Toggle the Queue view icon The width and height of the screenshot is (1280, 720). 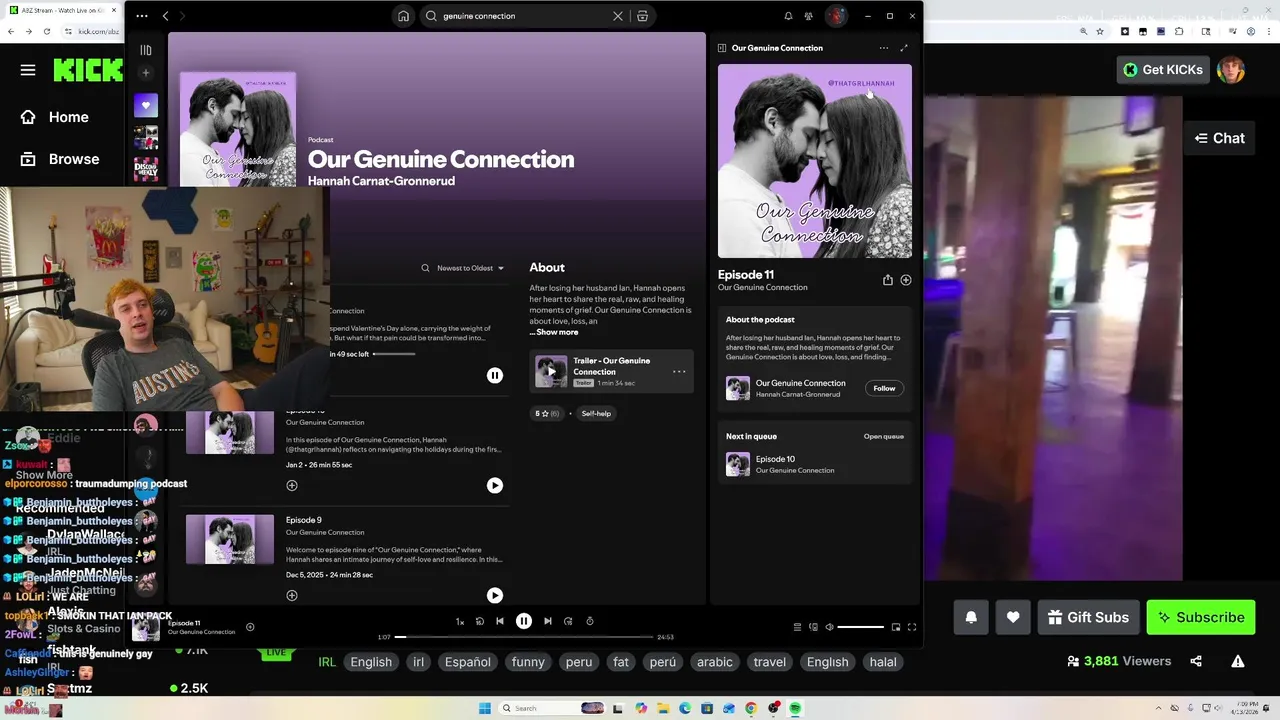click(x=797, y=627)
